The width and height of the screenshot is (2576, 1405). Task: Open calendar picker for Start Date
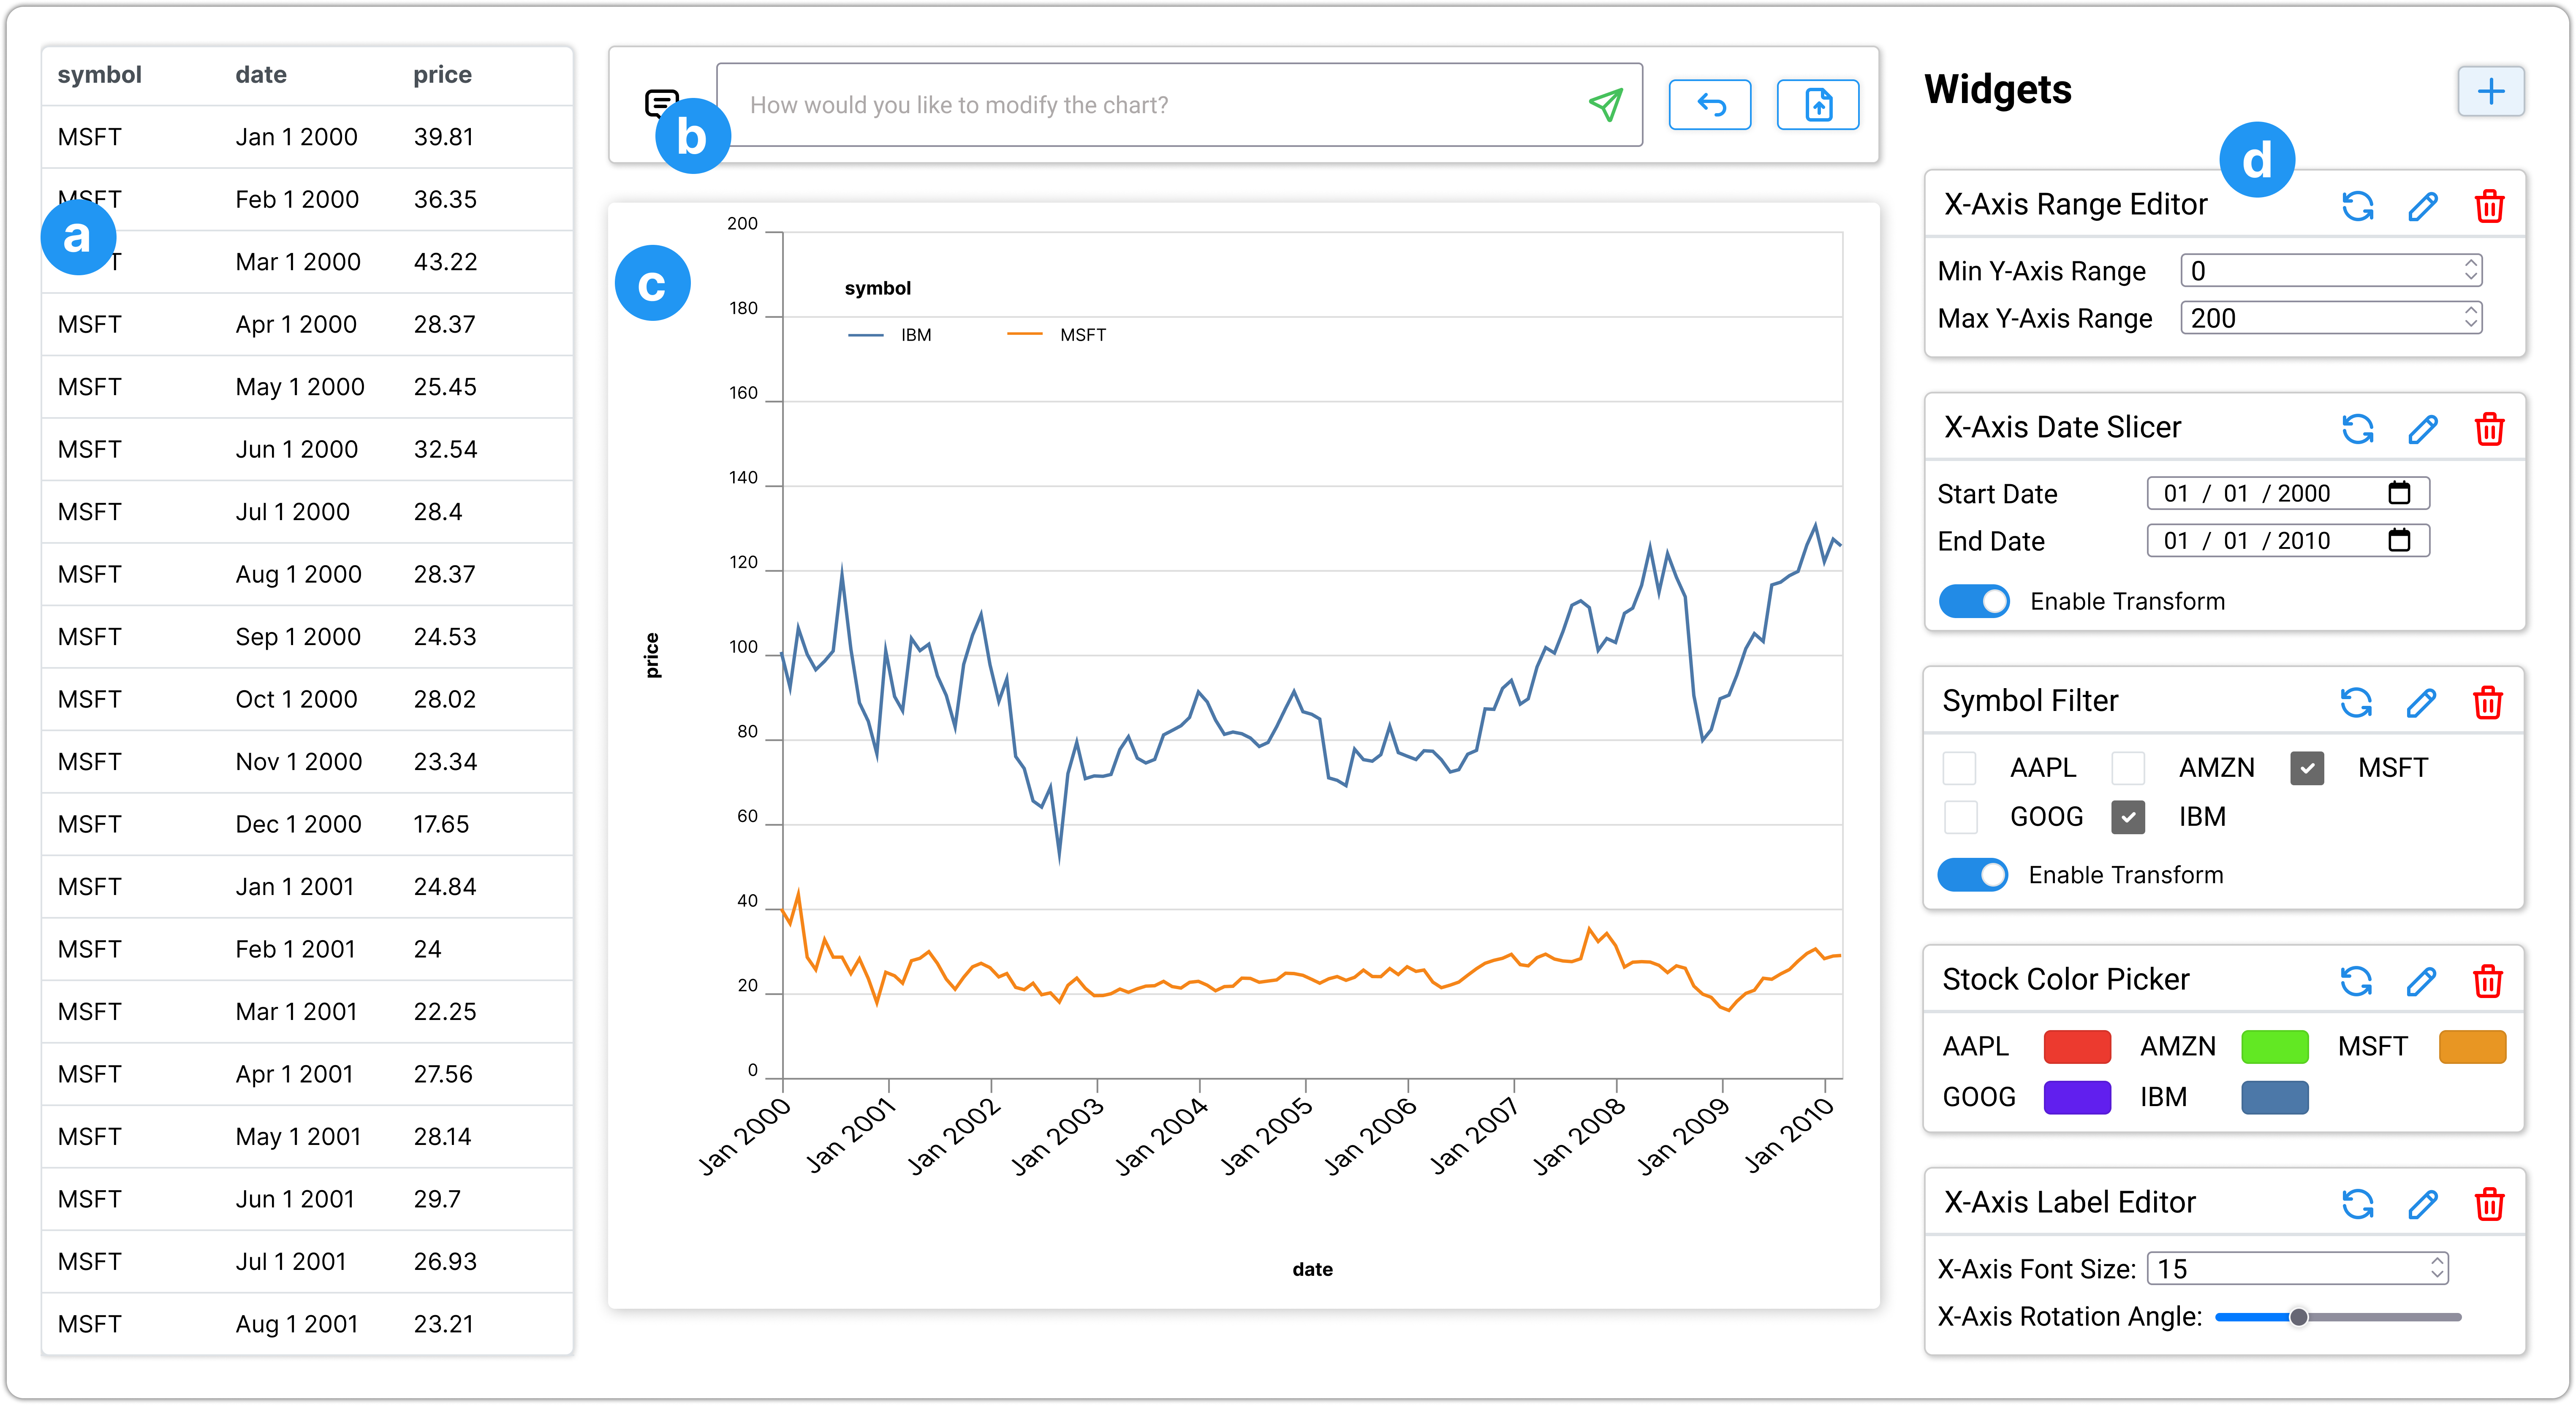tap(2399, 493)
